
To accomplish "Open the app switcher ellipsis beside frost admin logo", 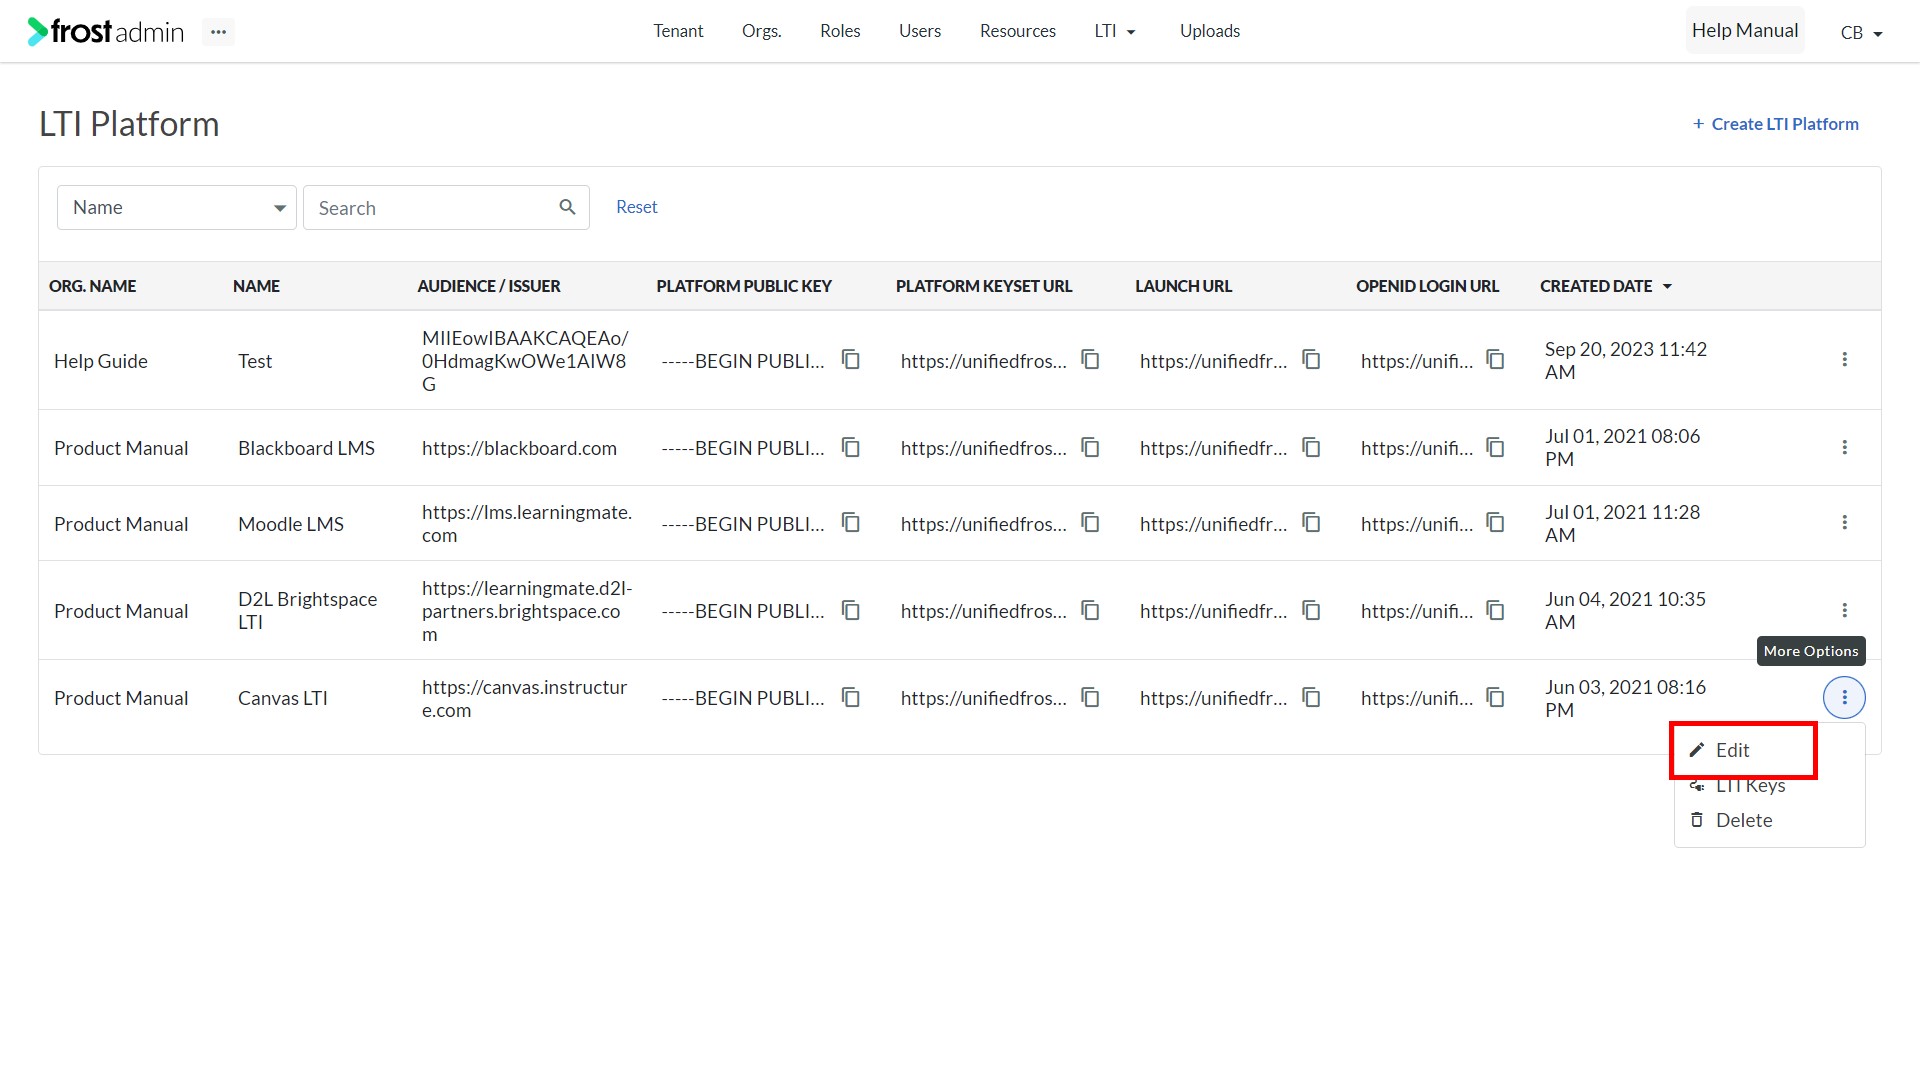I will tap(218, 32).
